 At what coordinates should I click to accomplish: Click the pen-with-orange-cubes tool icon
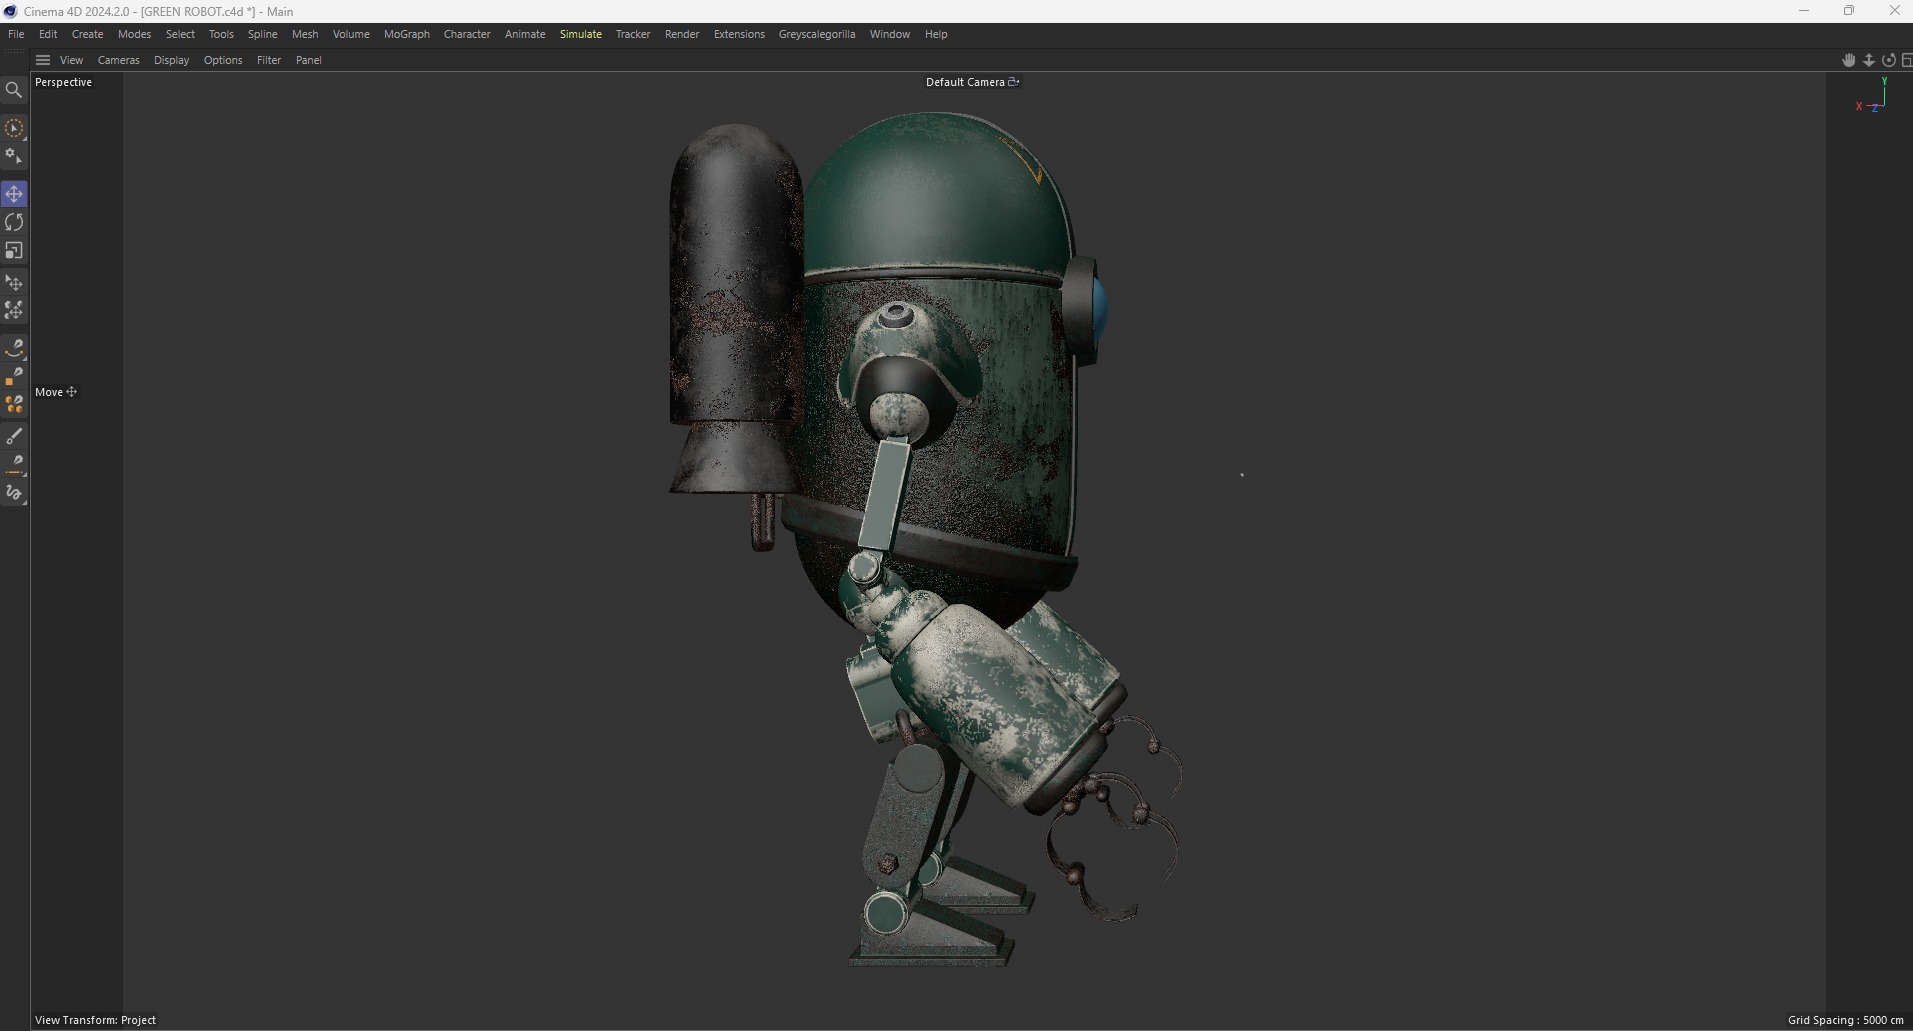coord(14,404)
